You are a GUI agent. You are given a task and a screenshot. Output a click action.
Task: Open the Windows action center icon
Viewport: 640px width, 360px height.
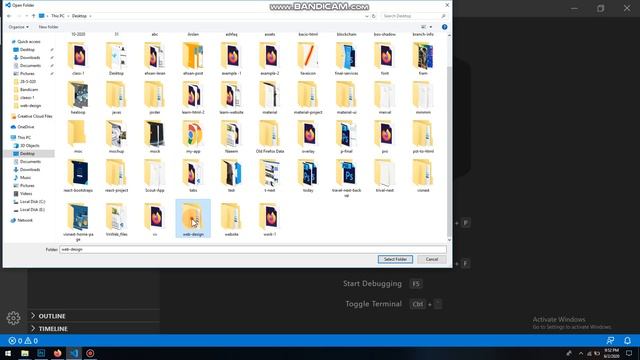(629, 353)
